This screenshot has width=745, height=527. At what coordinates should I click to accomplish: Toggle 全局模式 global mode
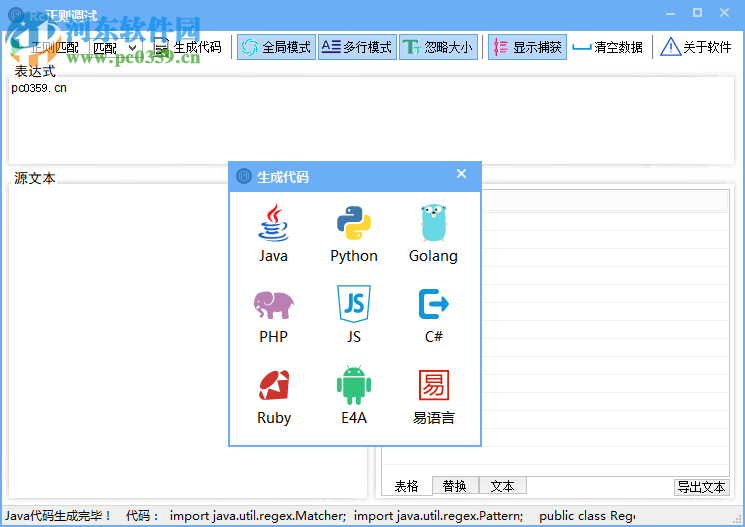(x=276, y=47)
